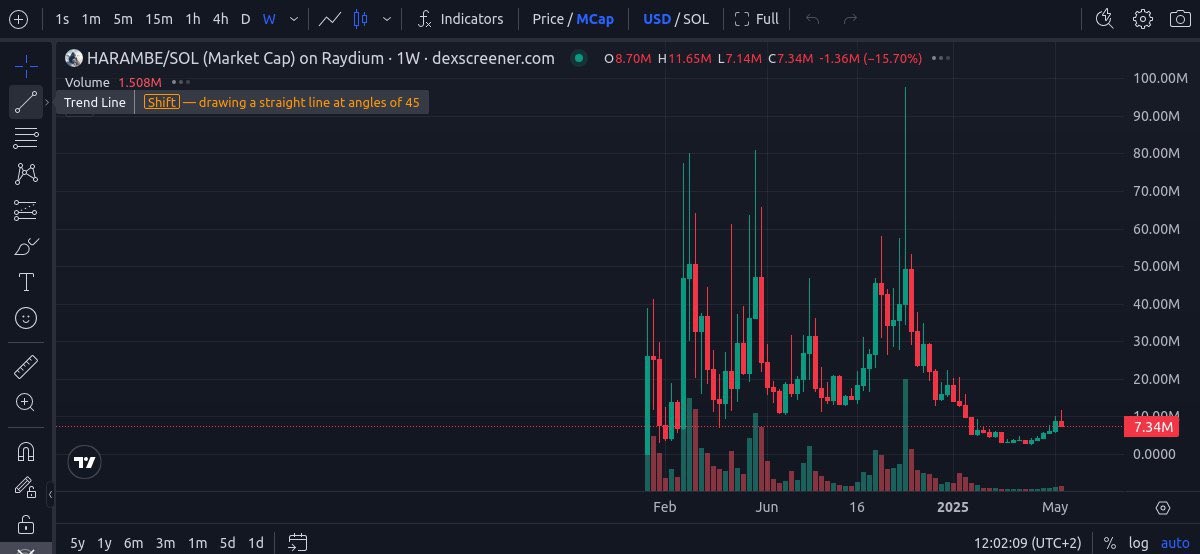Switch currency from USD to SOL
This screenshot has height=554, width=1200.
point(695,19)
